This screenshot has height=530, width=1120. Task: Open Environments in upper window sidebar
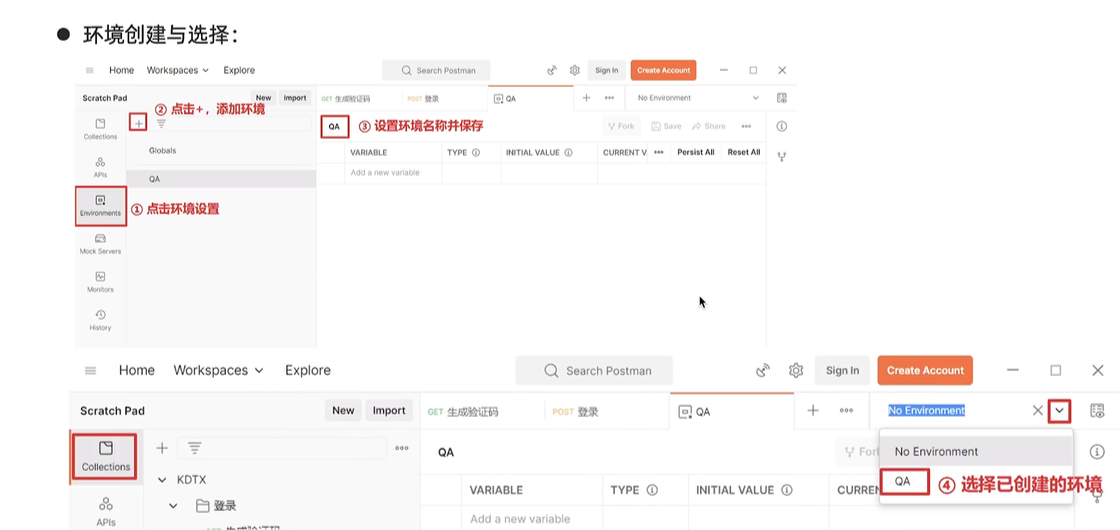[x=101, y=206]
